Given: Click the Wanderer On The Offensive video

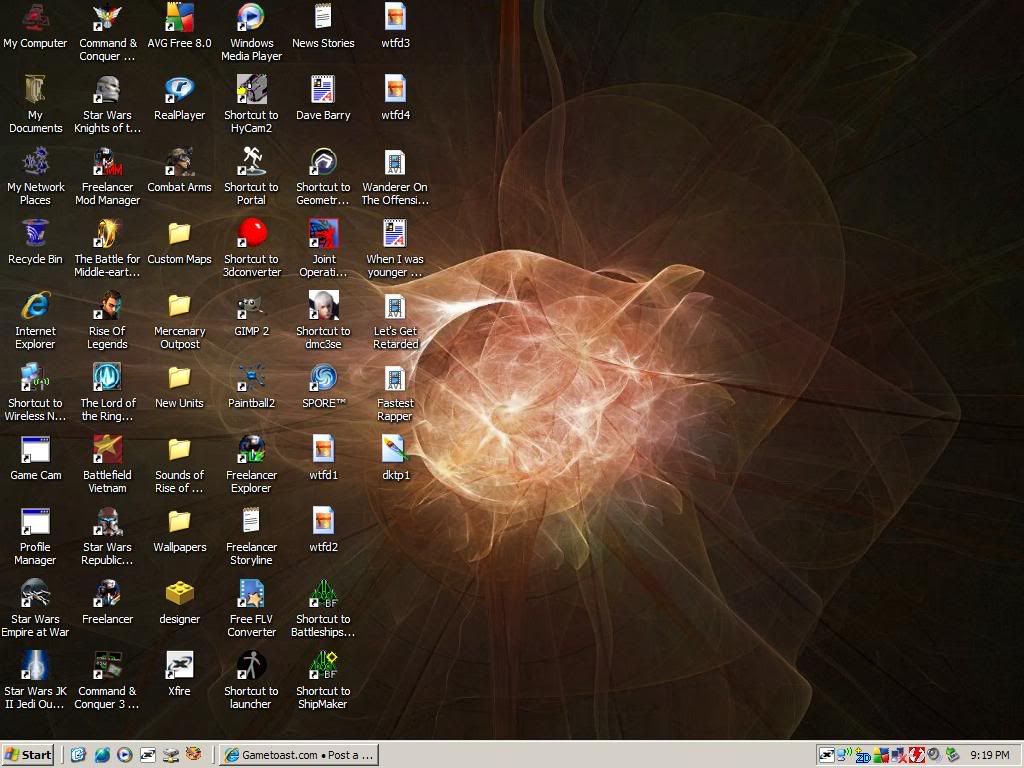Looking at the screenshot, I should (394, 161).
